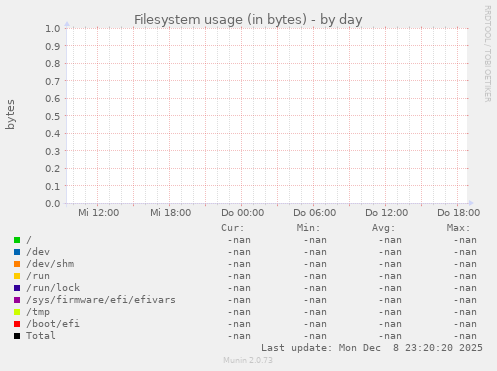This screenshot has width=497, height=371.
Task: Select the /sys/firmware/efi/efivars legend label
Action: coord(101,300)
